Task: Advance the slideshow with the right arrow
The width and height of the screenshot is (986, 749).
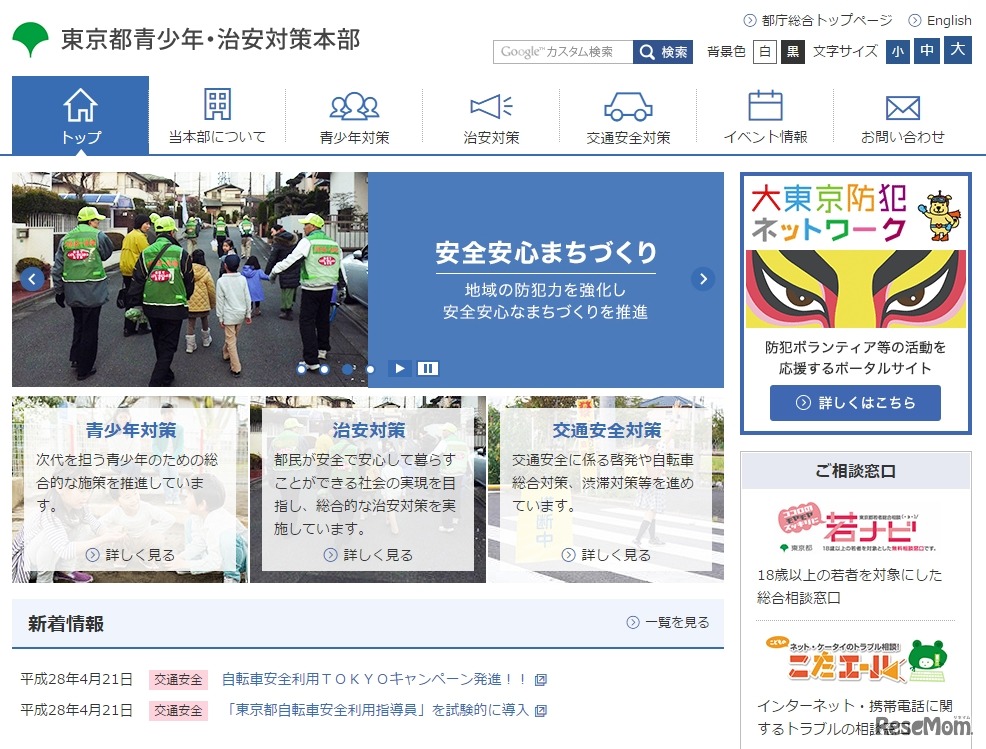Action: pos(704,279)
